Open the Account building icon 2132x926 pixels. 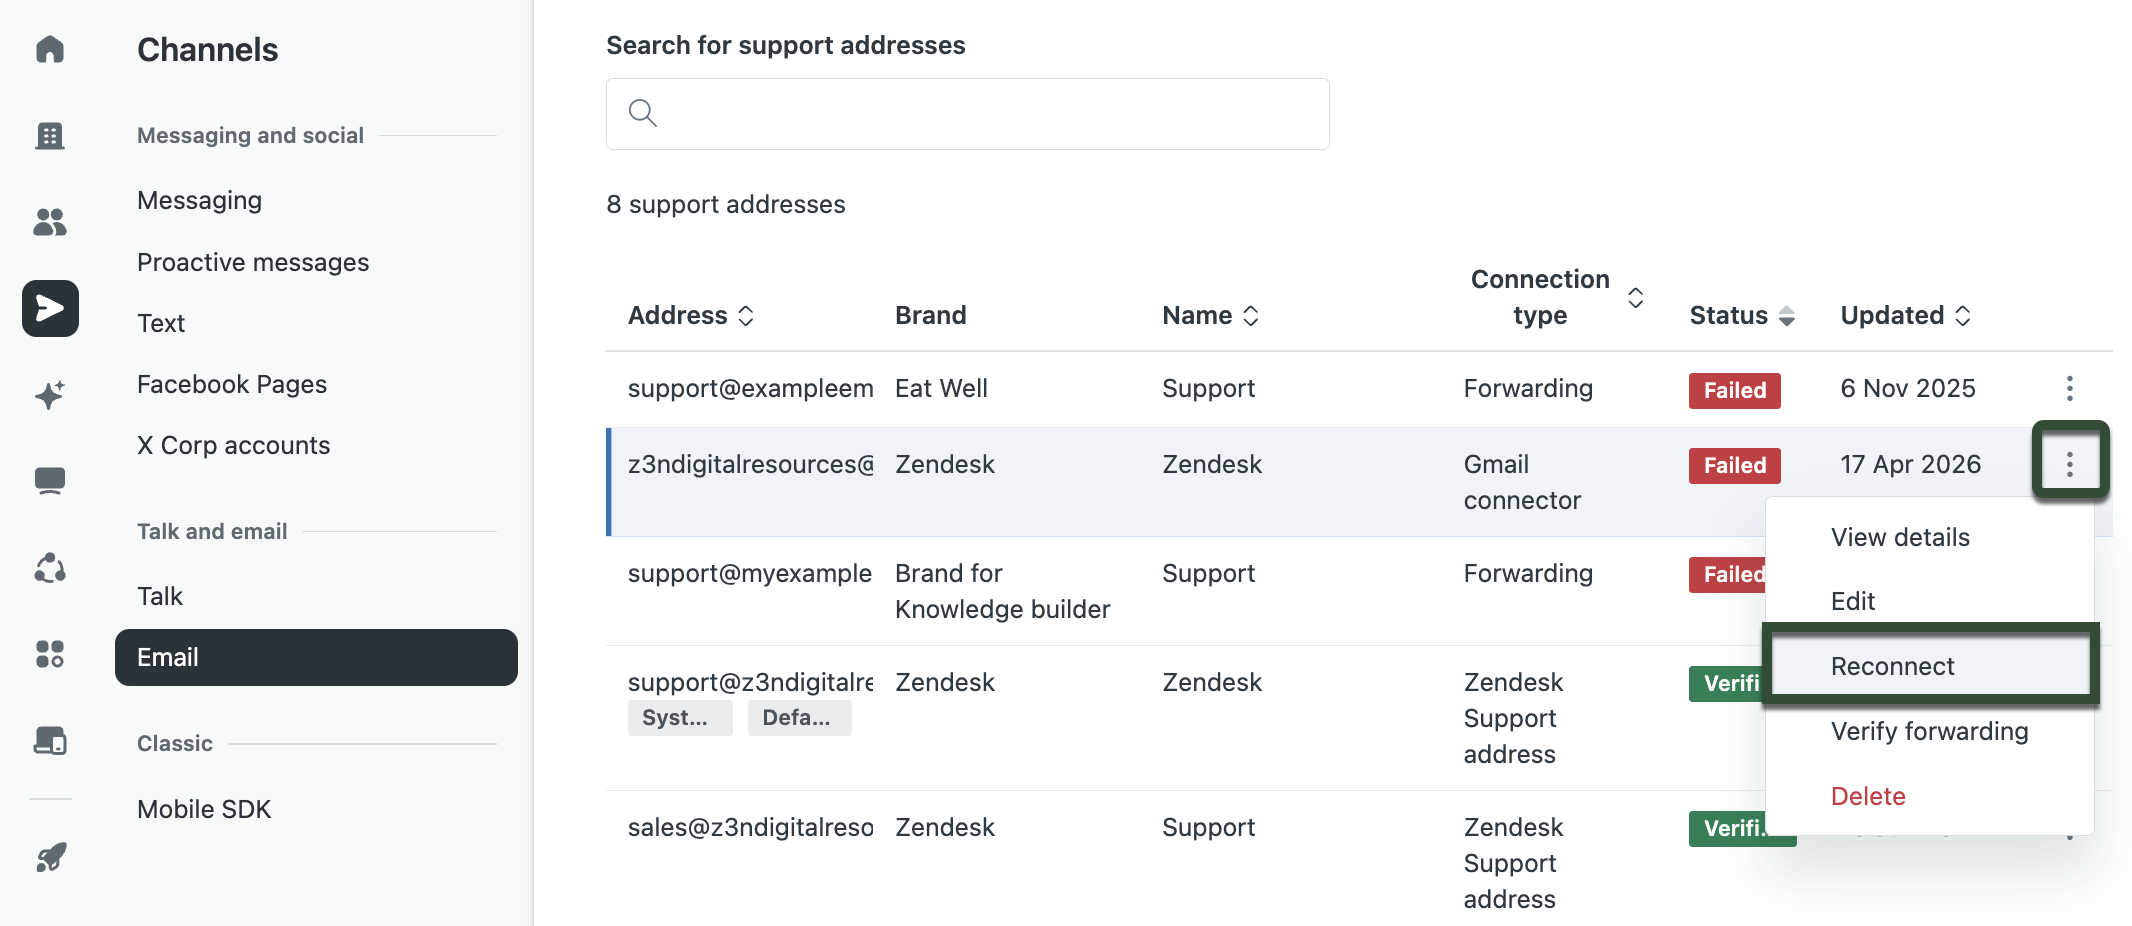coord(50,135)
